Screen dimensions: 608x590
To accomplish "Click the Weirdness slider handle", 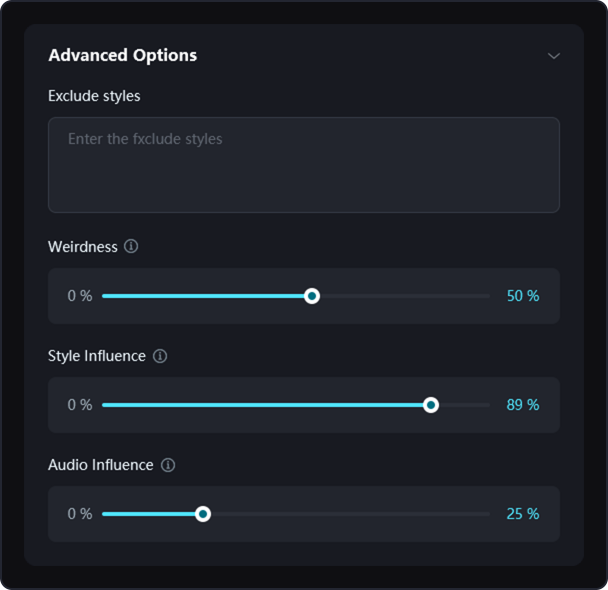I will [x=312, y=296].
